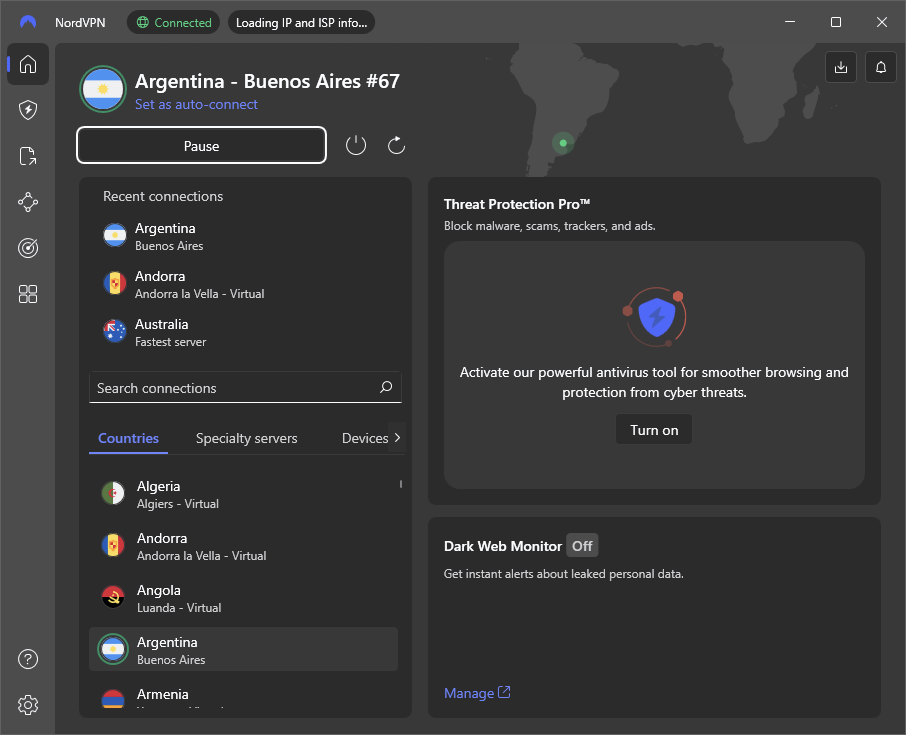Click the NordVPN logo icon

point(28,22)
